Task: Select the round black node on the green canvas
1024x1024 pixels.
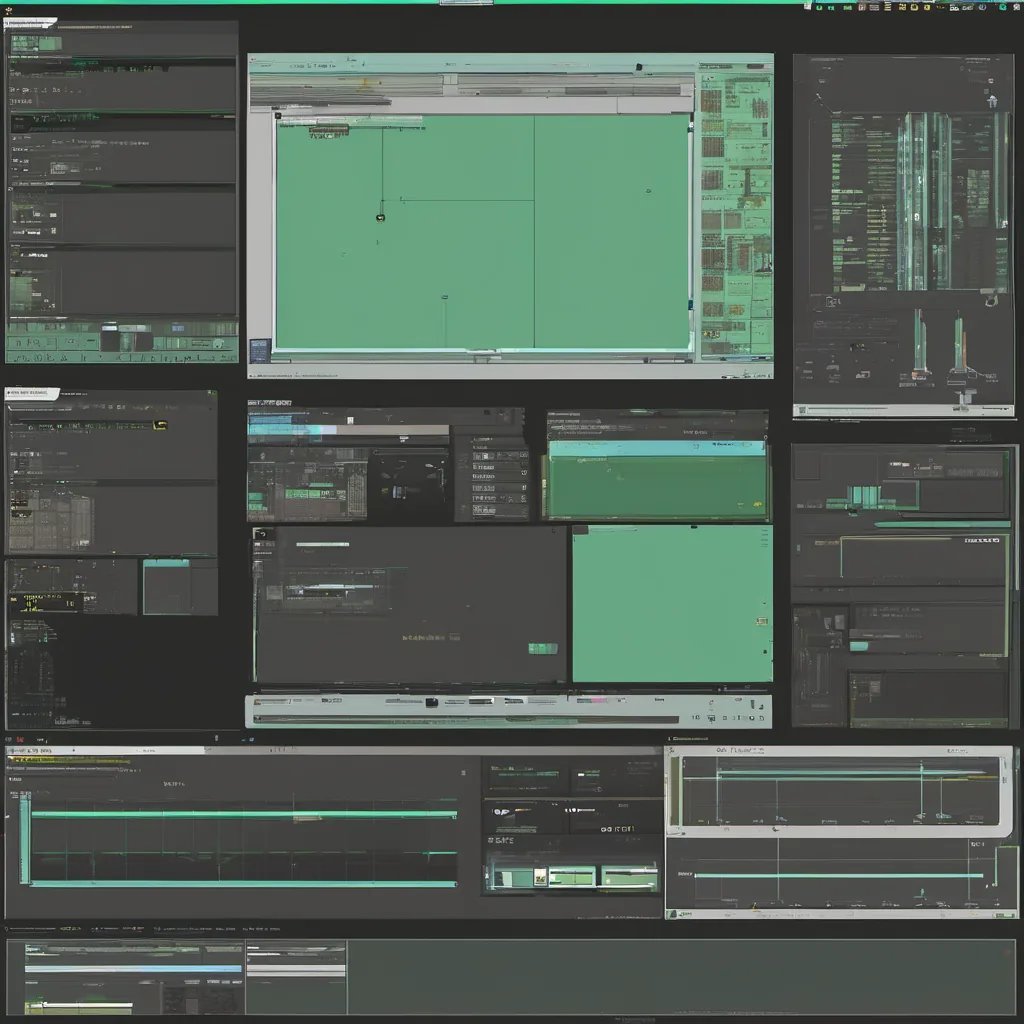Action: tap(380, 217)
